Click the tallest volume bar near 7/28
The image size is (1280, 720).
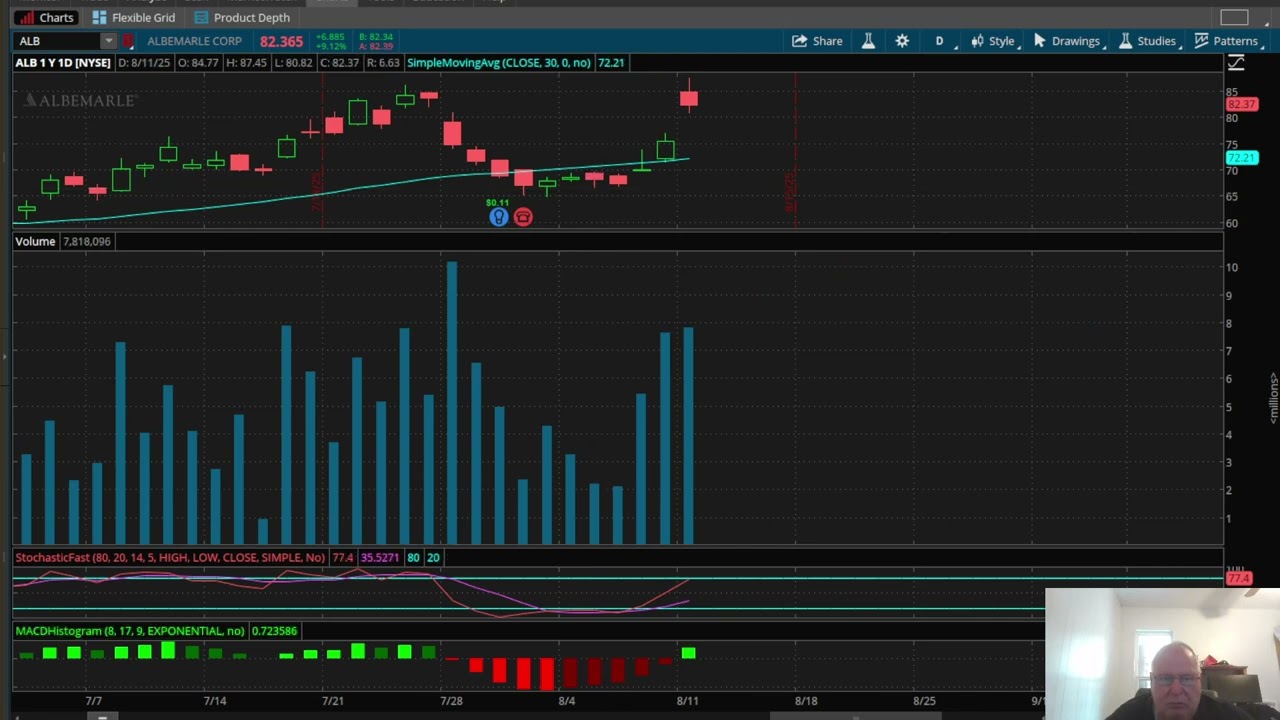(x=452, y=403)
